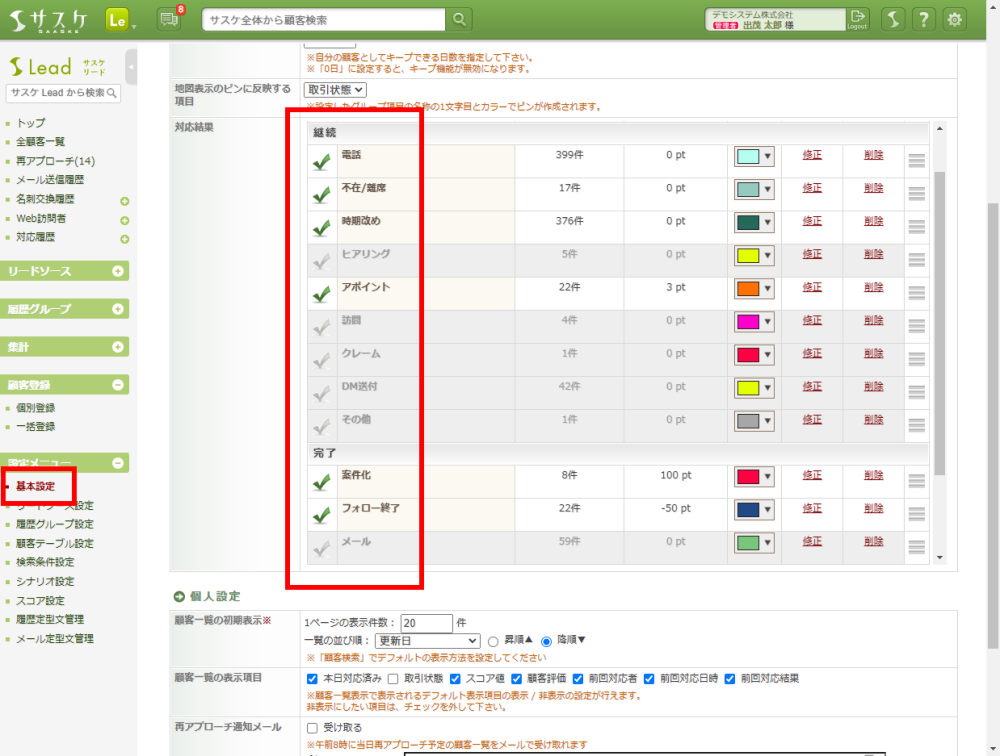Image resolution: width=1000 pixels, height=756 pixels.
Task: Click the plus icon next to Web訪問者
Action: click(x=125, y=220)
